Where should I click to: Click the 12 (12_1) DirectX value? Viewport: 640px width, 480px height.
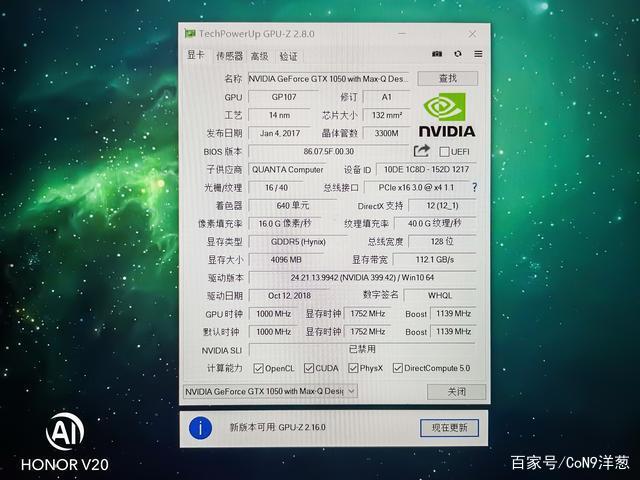tap(442, 206)
